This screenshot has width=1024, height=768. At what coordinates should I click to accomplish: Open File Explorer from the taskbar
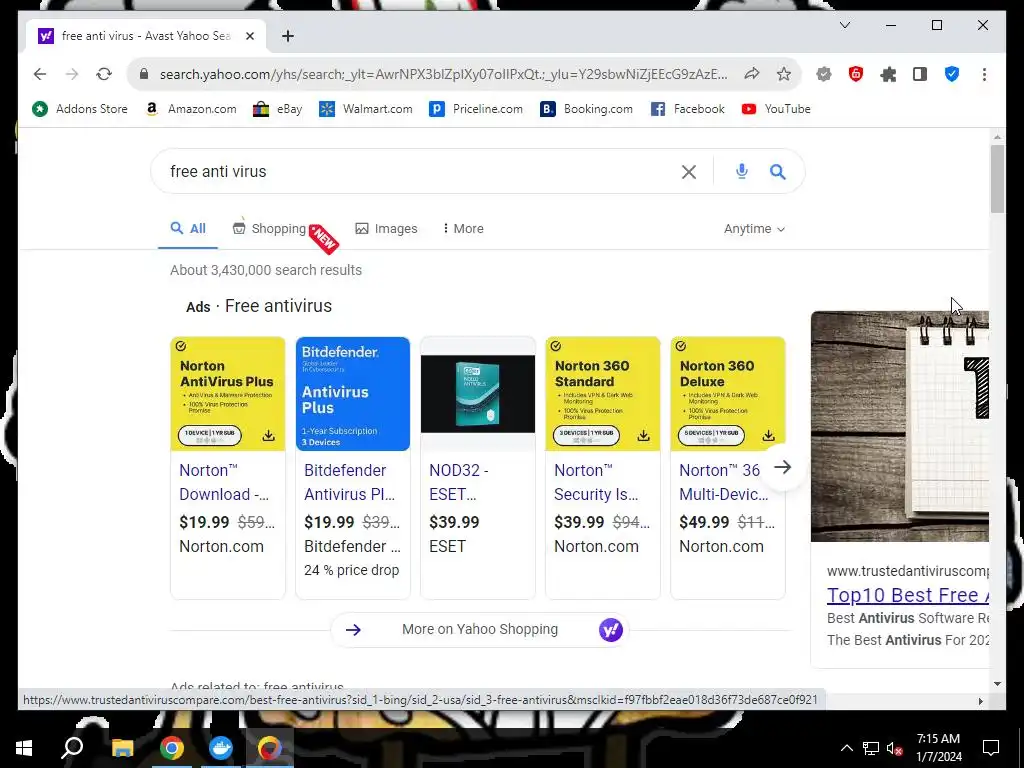(x=122, y=748)
